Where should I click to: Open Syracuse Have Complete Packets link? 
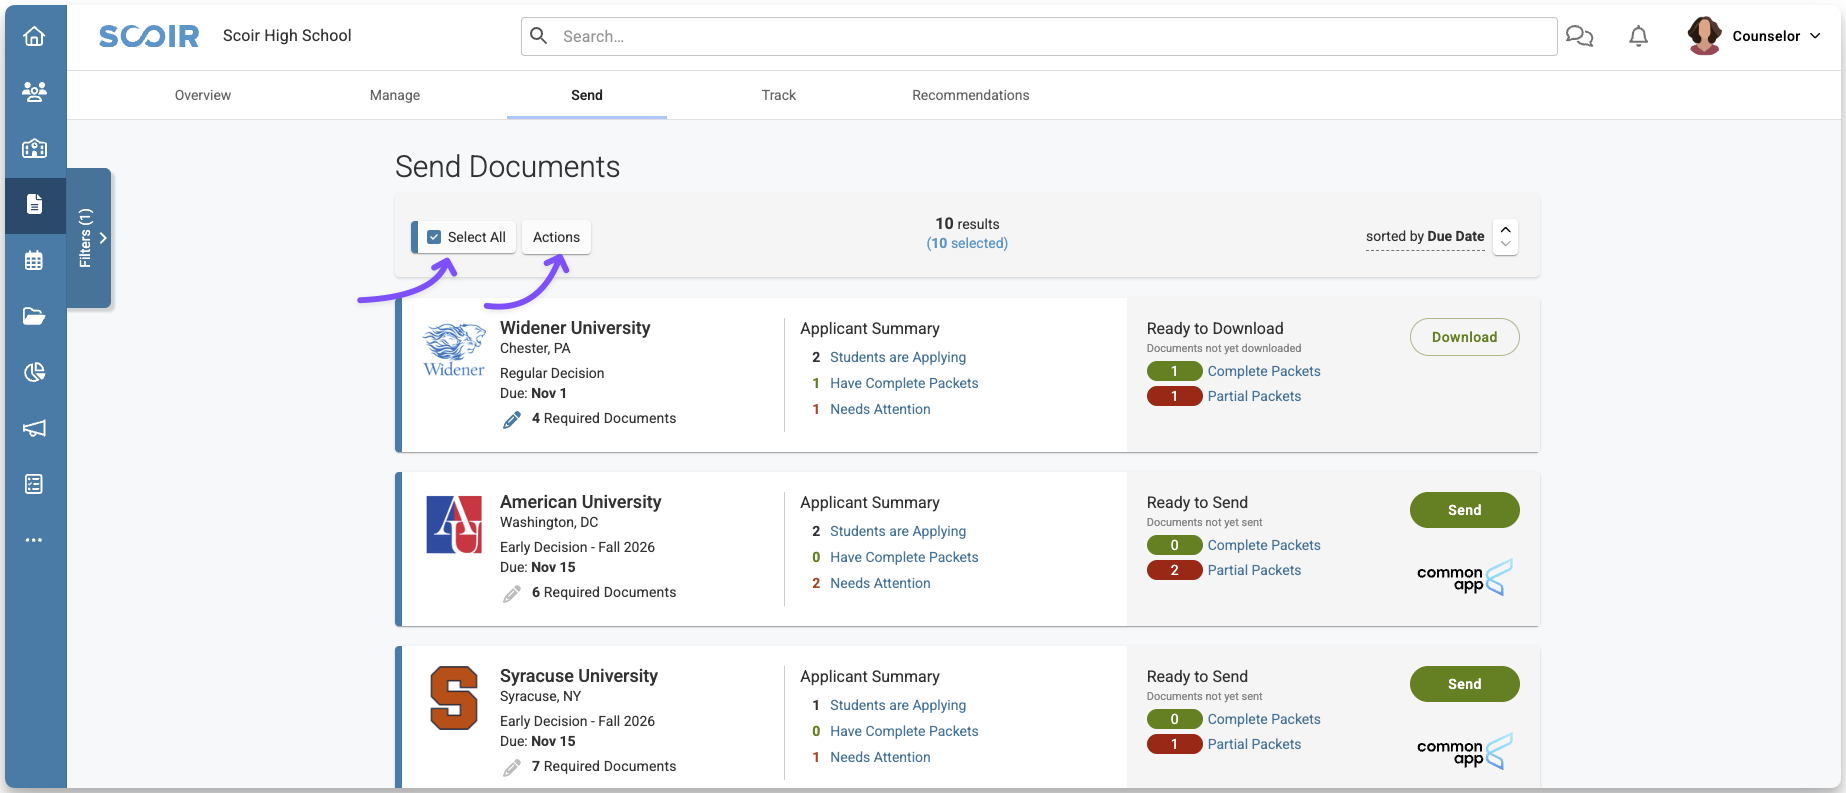click(904, 731)
